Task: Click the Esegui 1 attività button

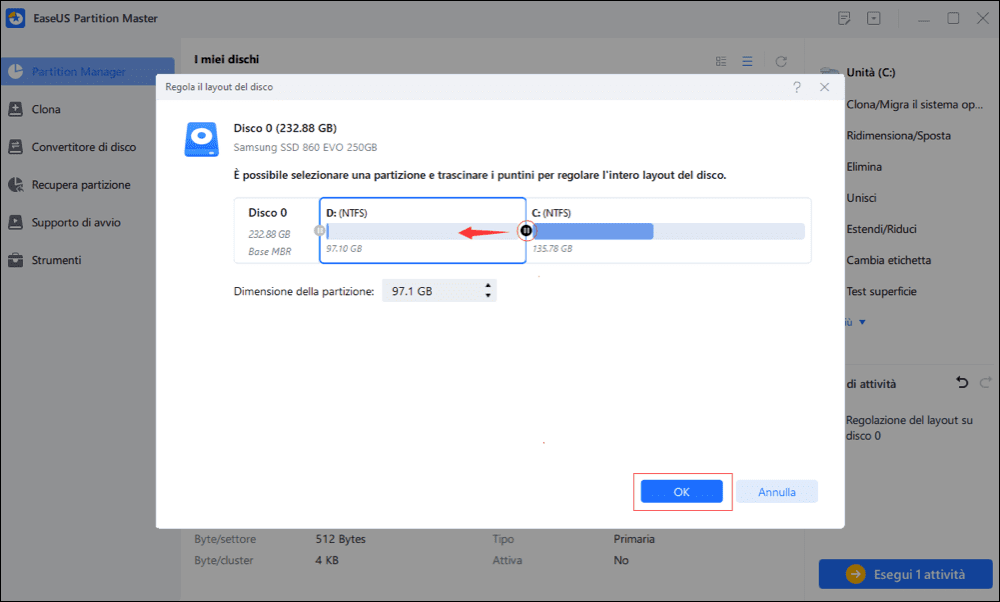Action: click(x=906, y=574)
